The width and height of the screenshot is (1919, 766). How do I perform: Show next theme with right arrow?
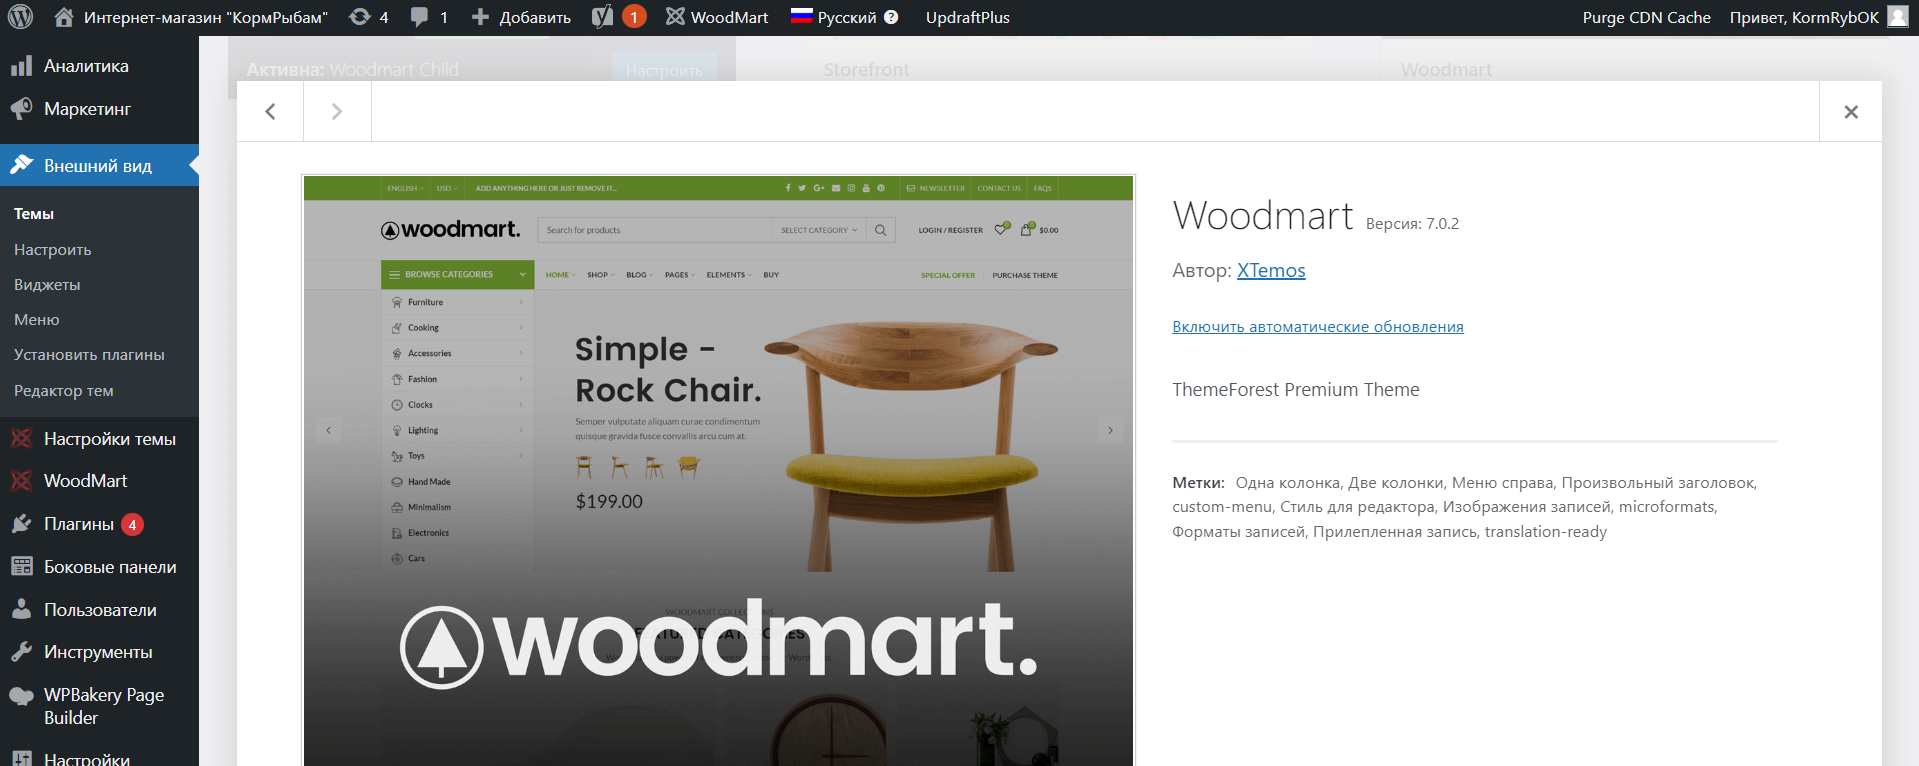[337, 111]
